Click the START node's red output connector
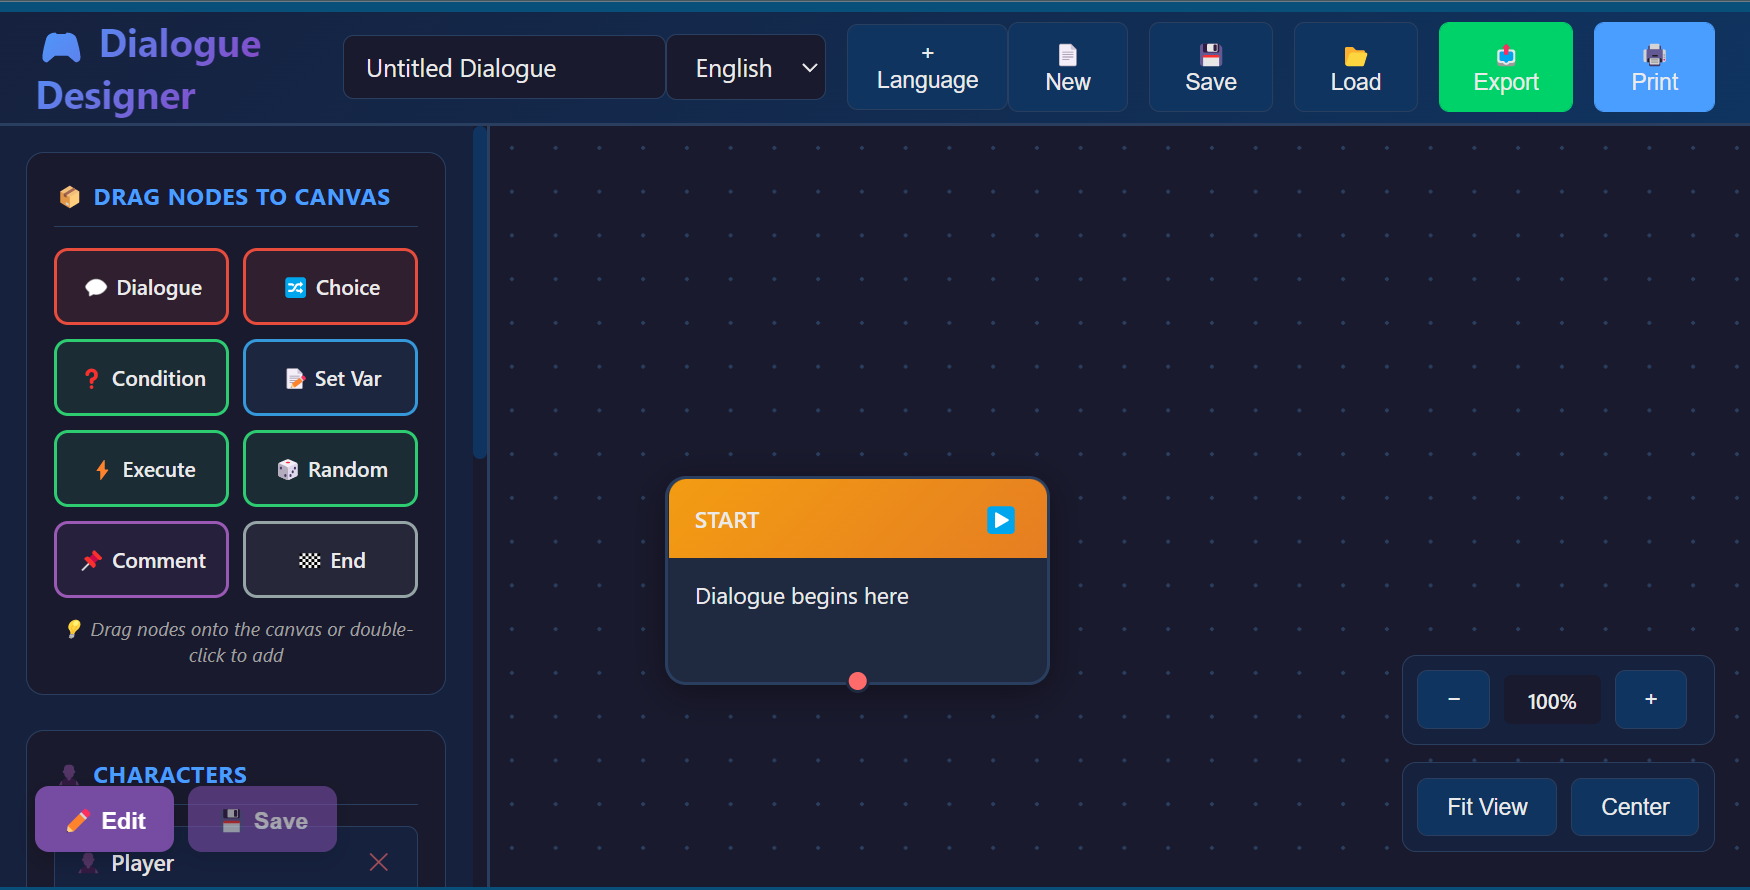 857,681
